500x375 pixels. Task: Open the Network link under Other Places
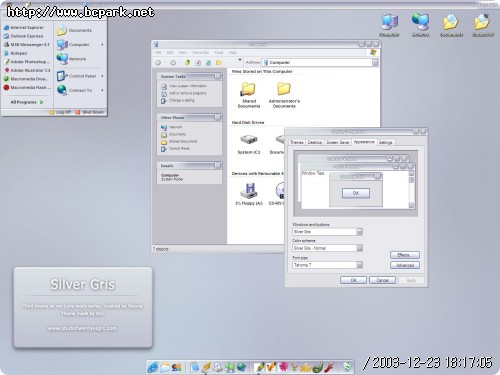tap(172, 127)
